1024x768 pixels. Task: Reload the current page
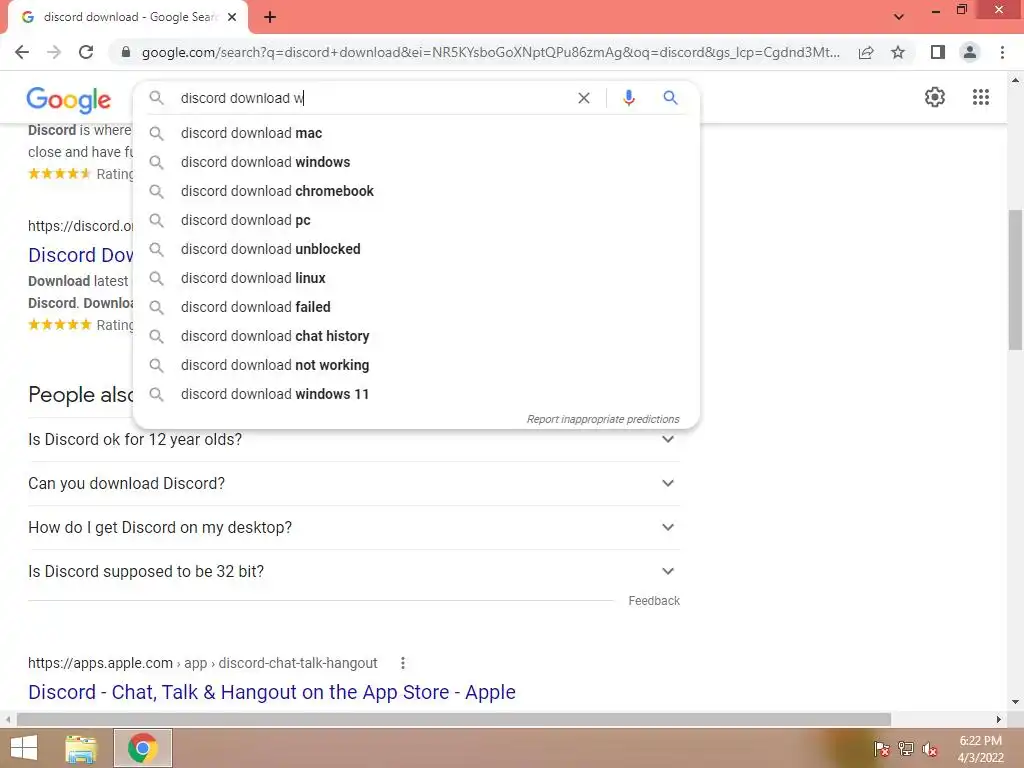click(86, 52)
